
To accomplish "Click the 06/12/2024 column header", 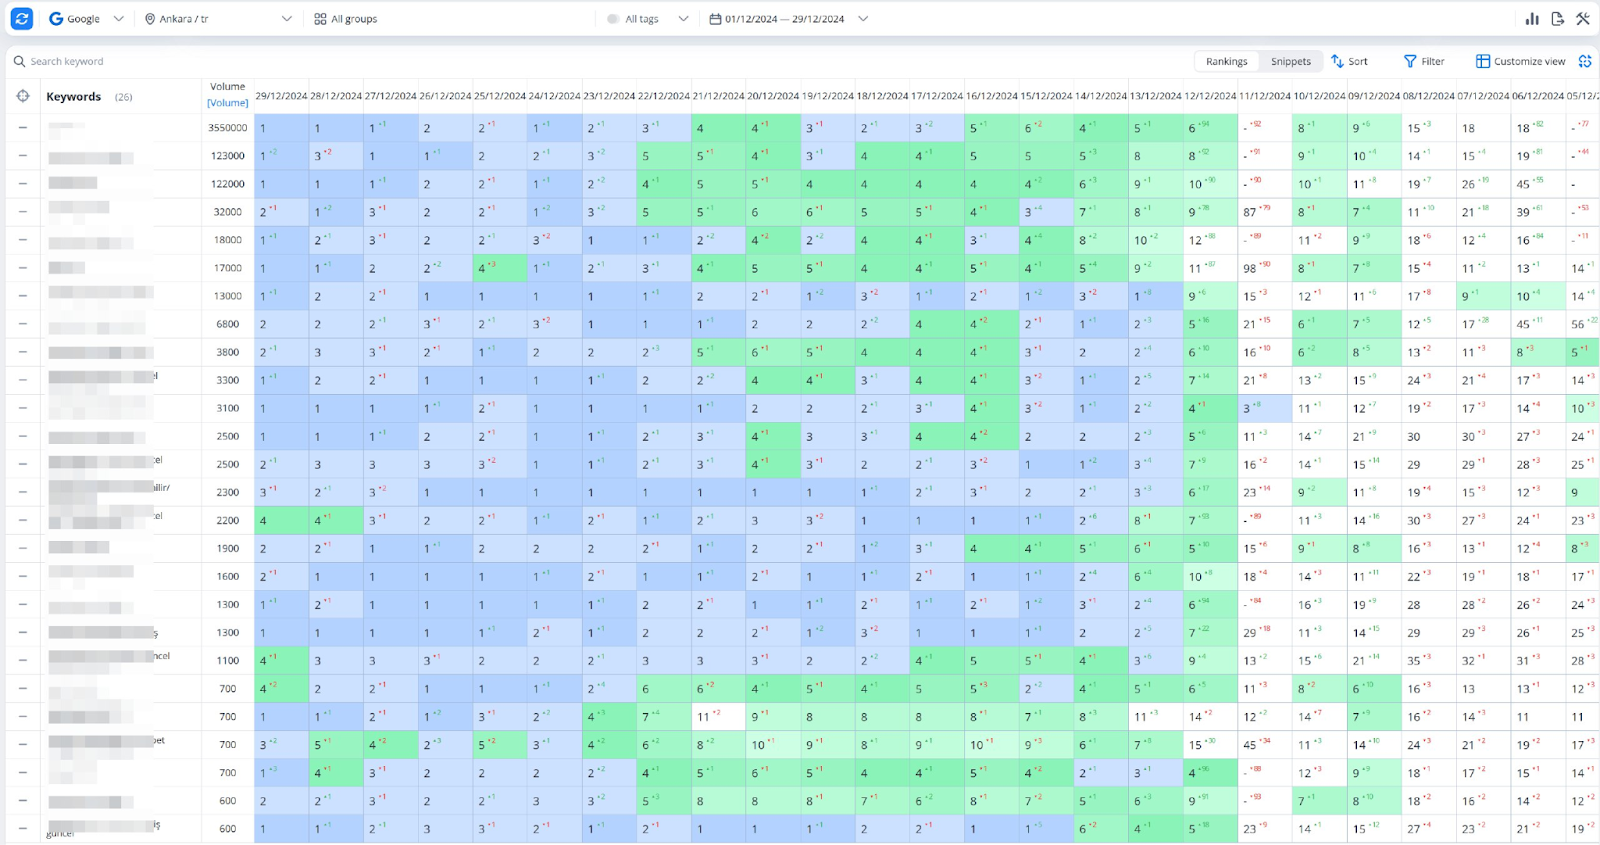I will [1538, 96].
